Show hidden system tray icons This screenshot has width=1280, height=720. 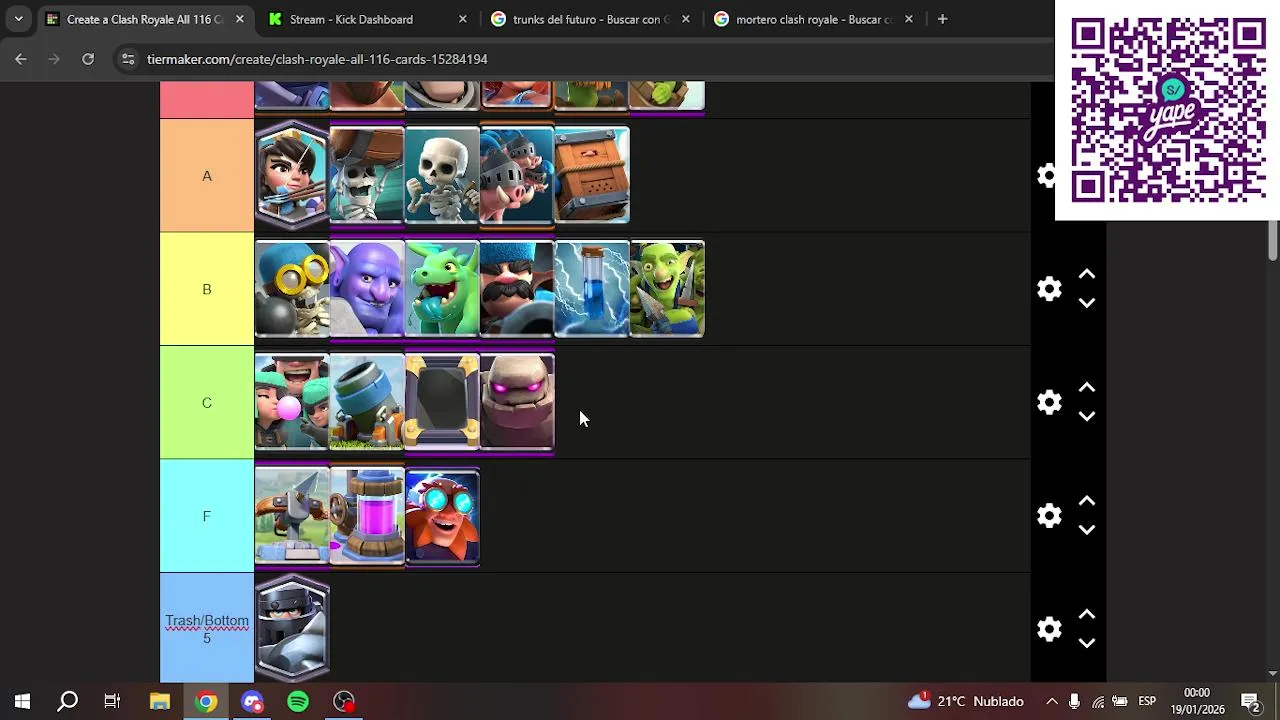[x=1052, y=701]
